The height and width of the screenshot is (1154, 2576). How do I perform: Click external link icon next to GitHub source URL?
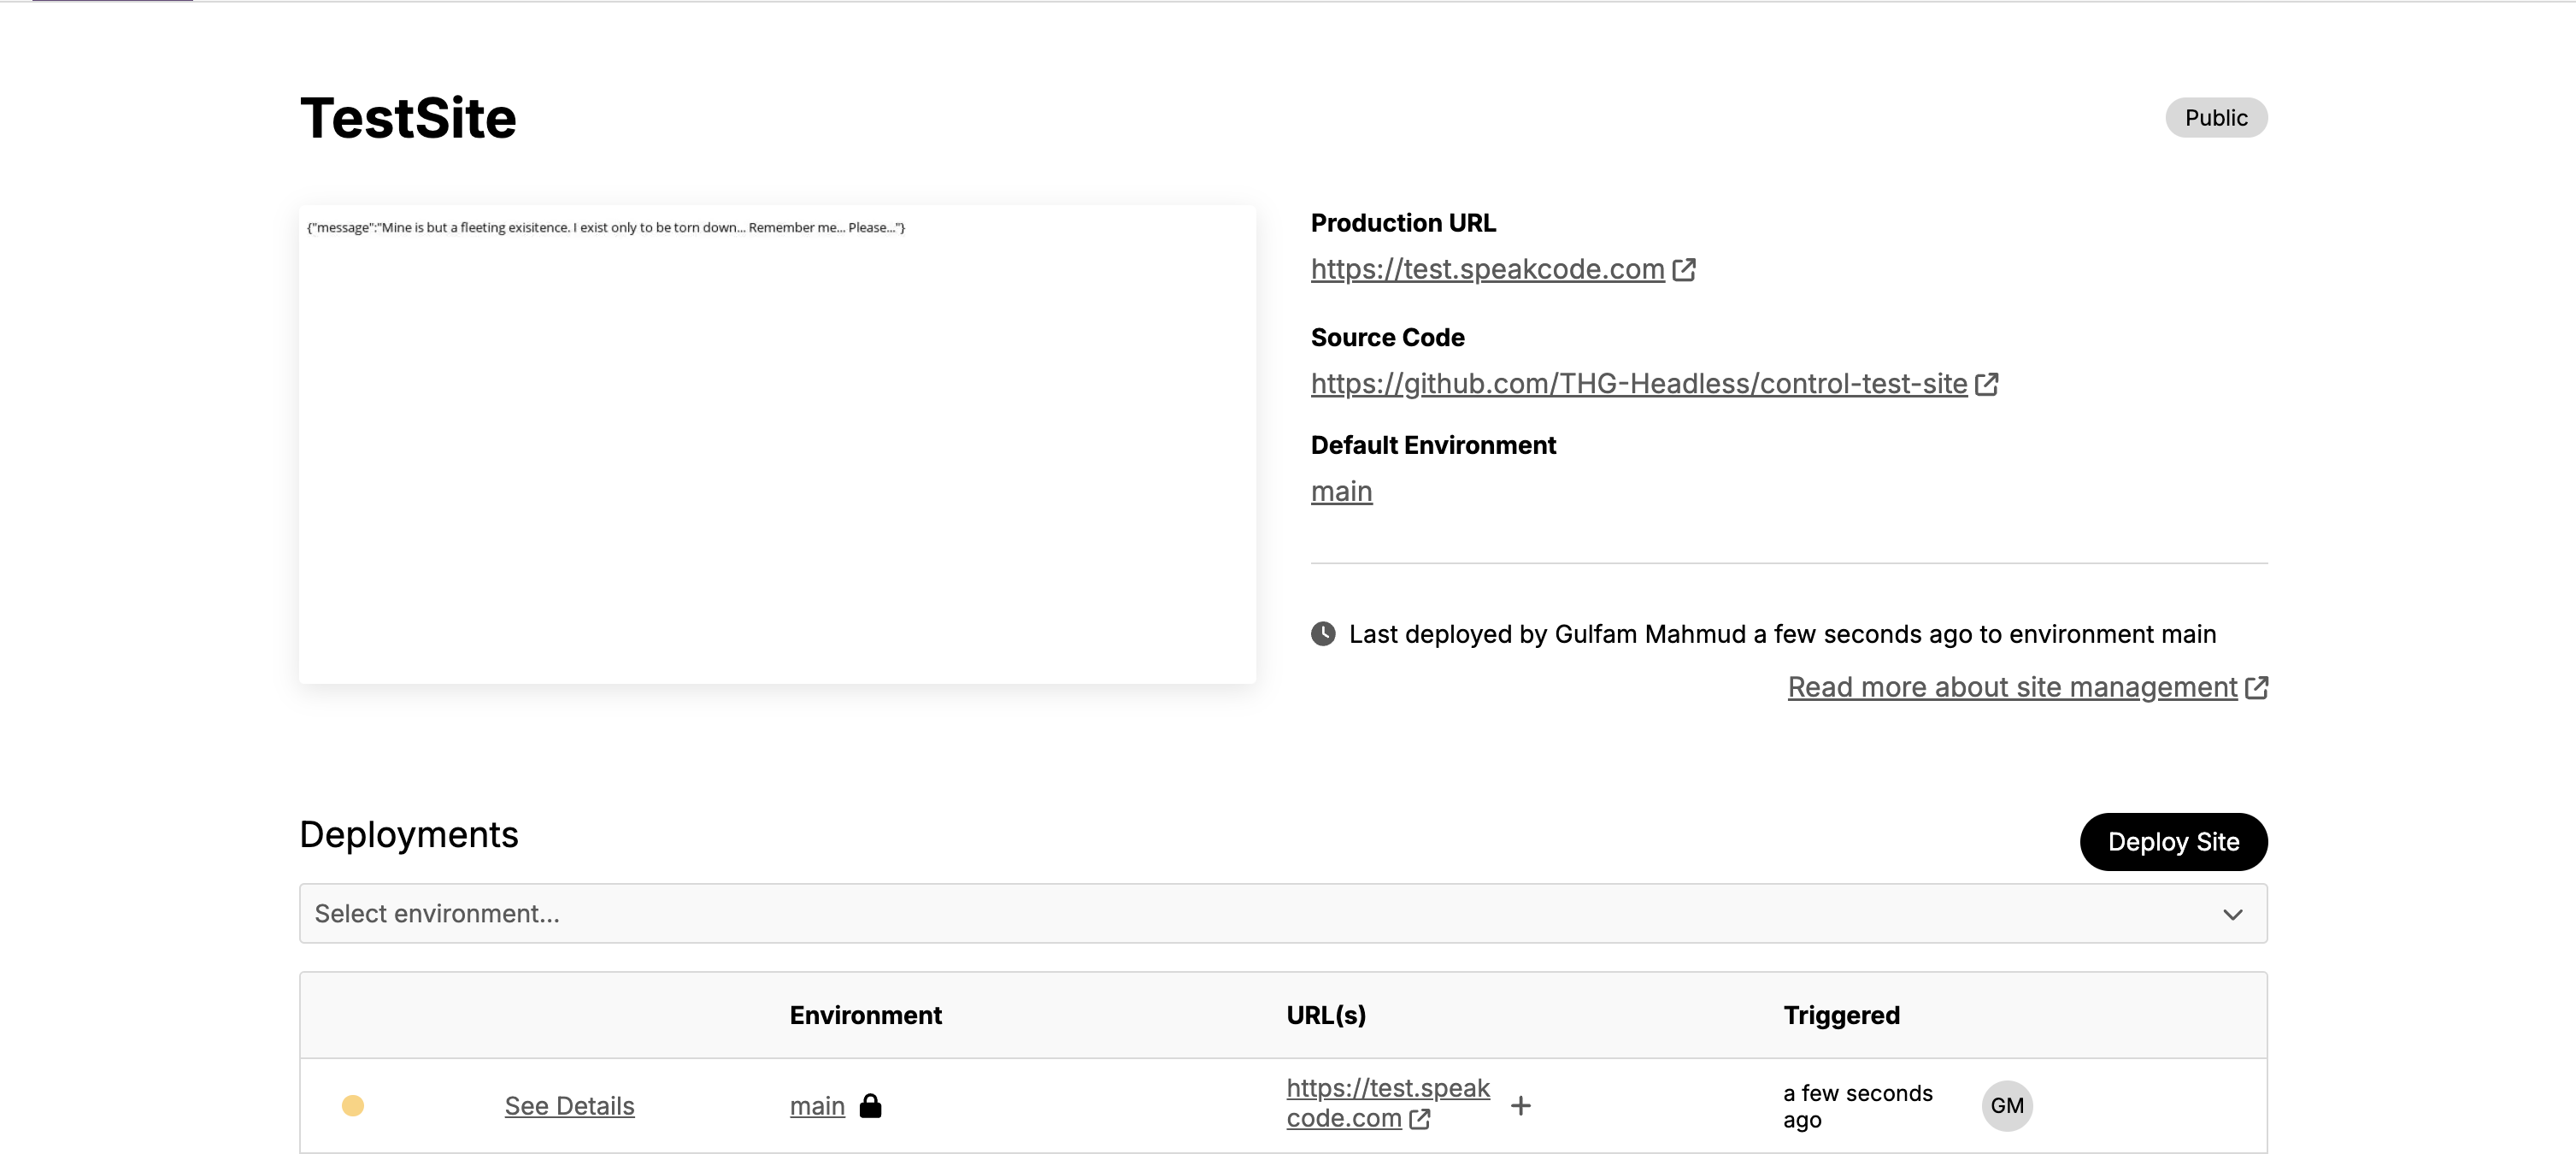click(x=1987, y=384)
